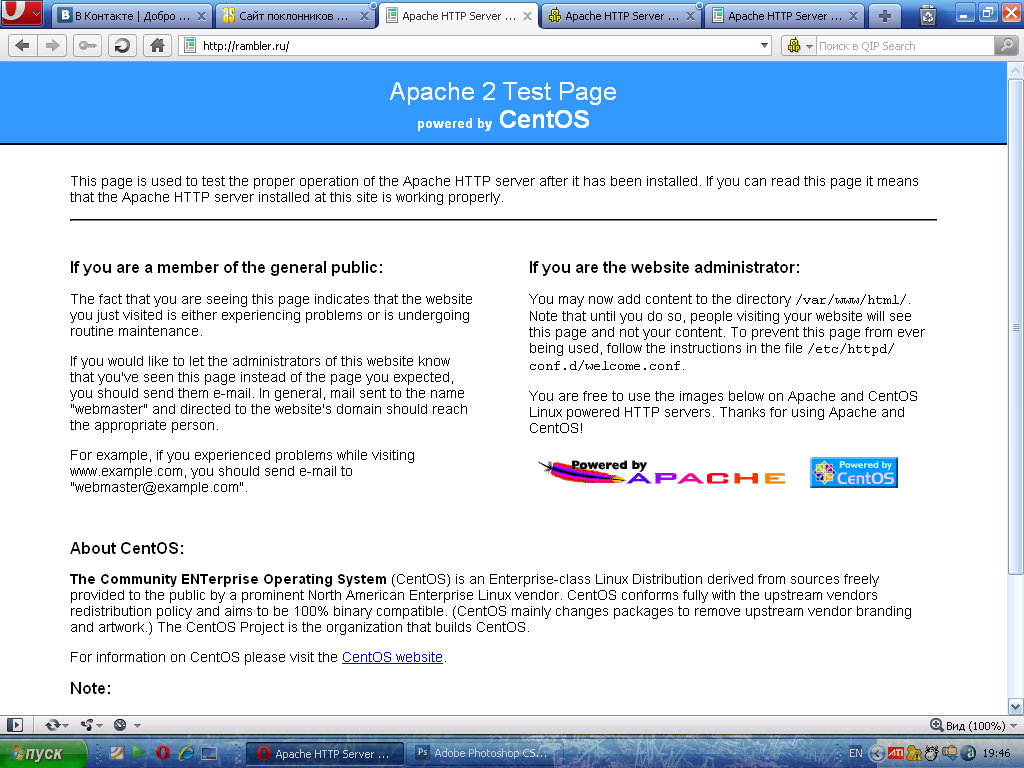Open the closed tabs trash can
Viewport: 1024px width, 768px height.
pyautogui.click(x=928, y=15)
